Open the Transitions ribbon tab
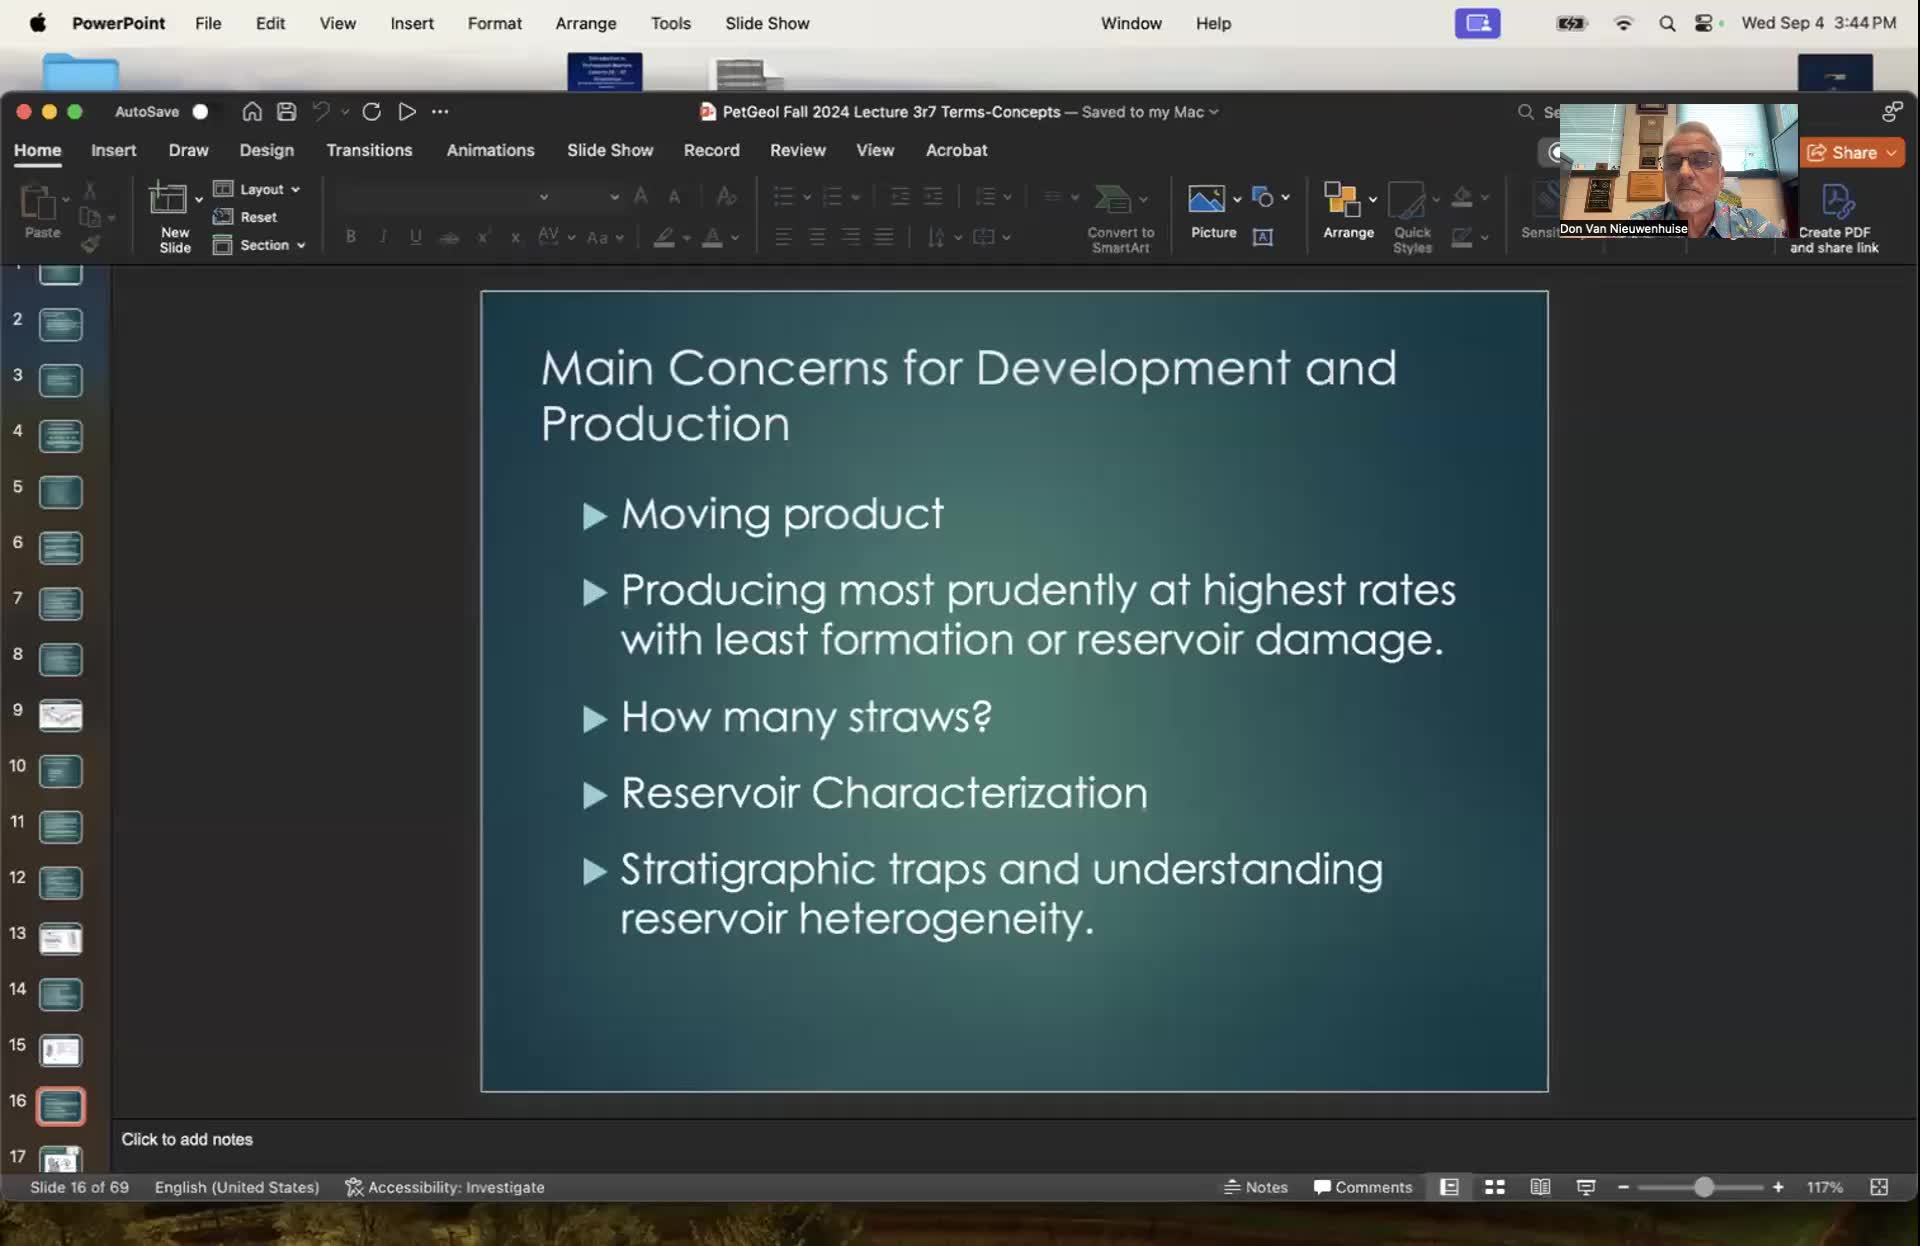Screen dimensions: 1920x1246 click(x=369, y=150)
